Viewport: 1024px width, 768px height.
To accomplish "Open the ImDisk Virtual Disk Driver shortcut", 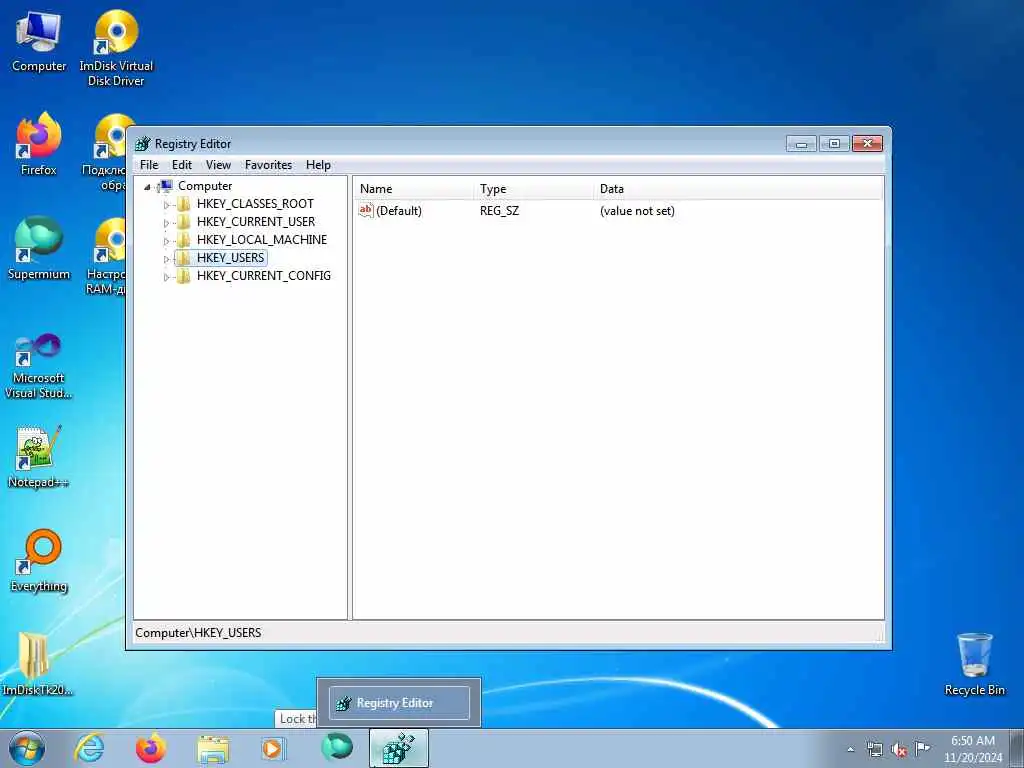I will point(116,48).
